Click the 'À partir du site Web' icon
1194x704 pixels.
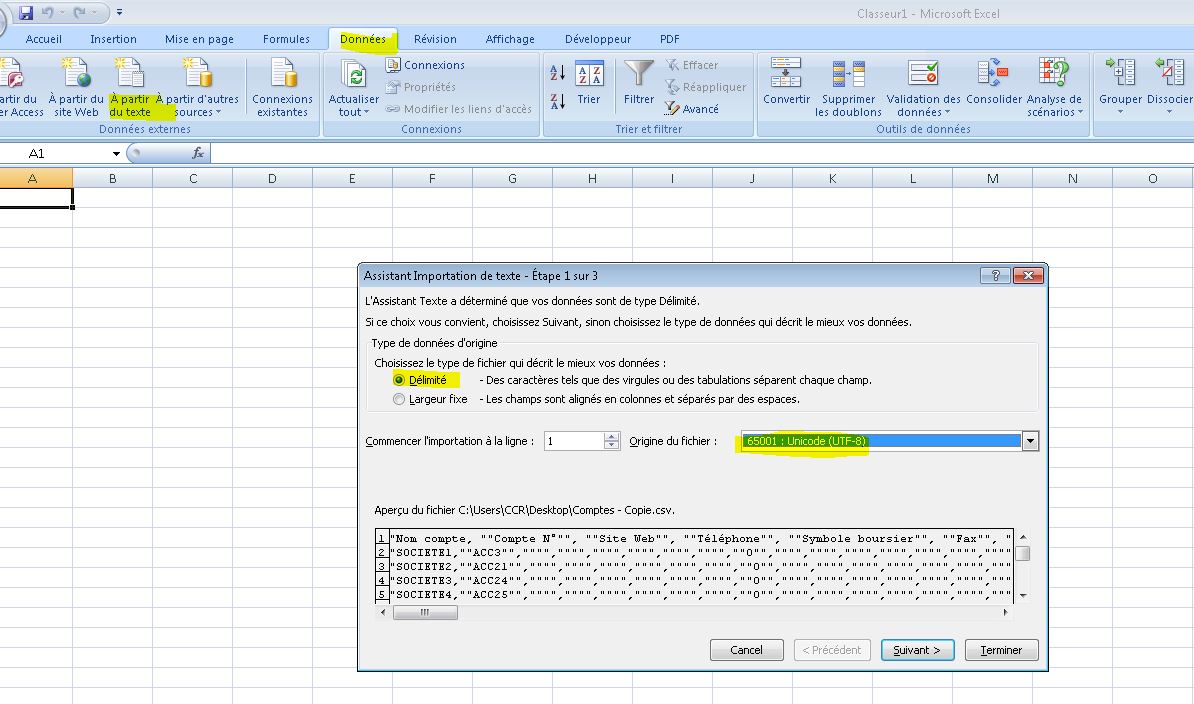pos(76,76)
